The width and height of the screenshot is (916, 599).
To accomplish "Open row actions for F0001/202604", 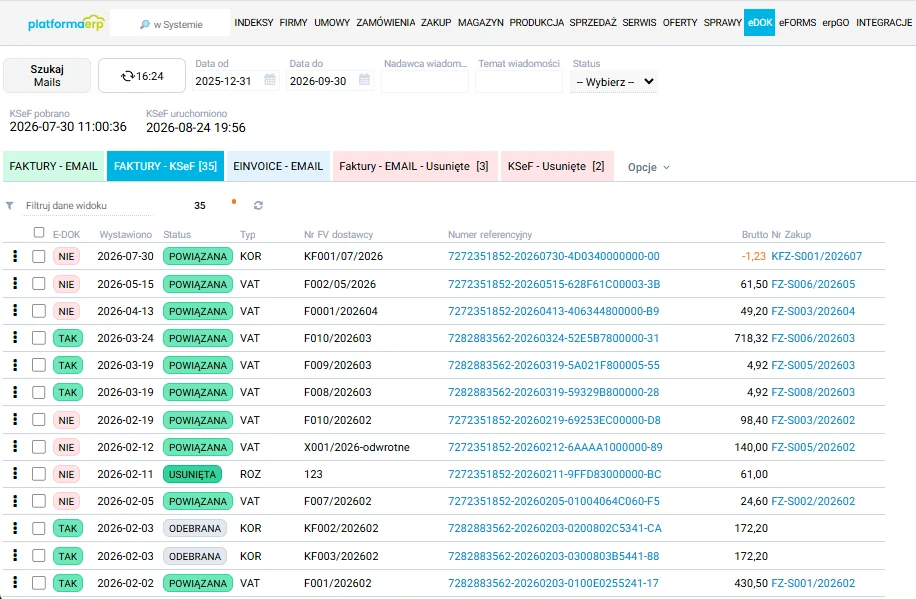I will pos(15,311).
